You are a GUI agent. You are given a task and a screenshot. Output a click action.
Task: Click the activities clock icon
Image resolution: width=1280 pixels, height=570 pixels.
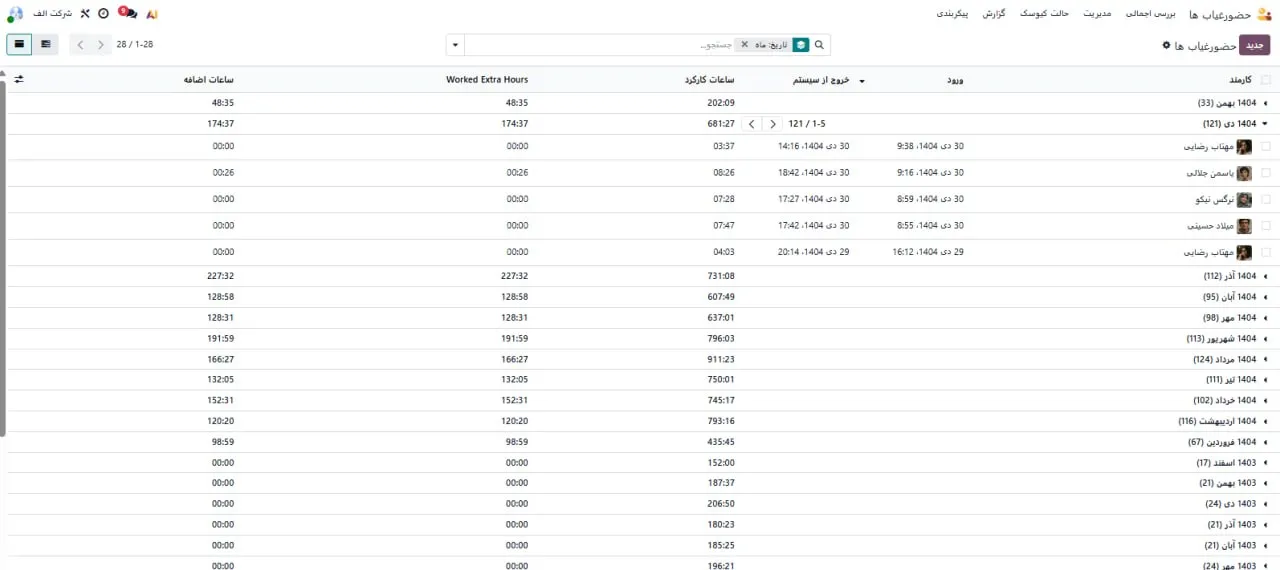click(103, 14)
